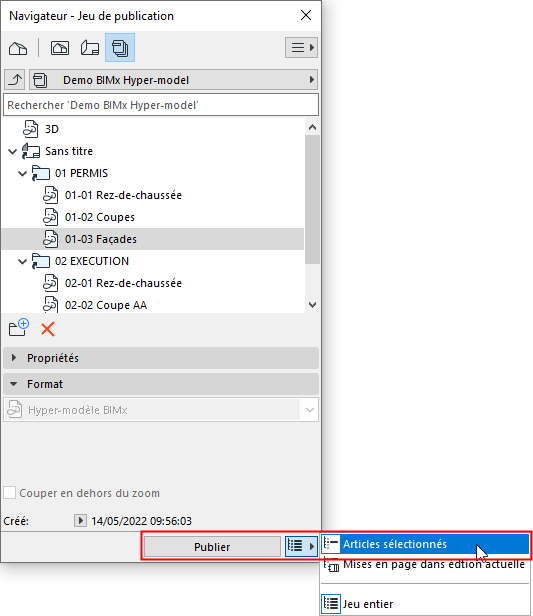Add a new folder with plus icon
Image resolution: width=533 pixels, height=616 pixels.
tap(18, 328)
